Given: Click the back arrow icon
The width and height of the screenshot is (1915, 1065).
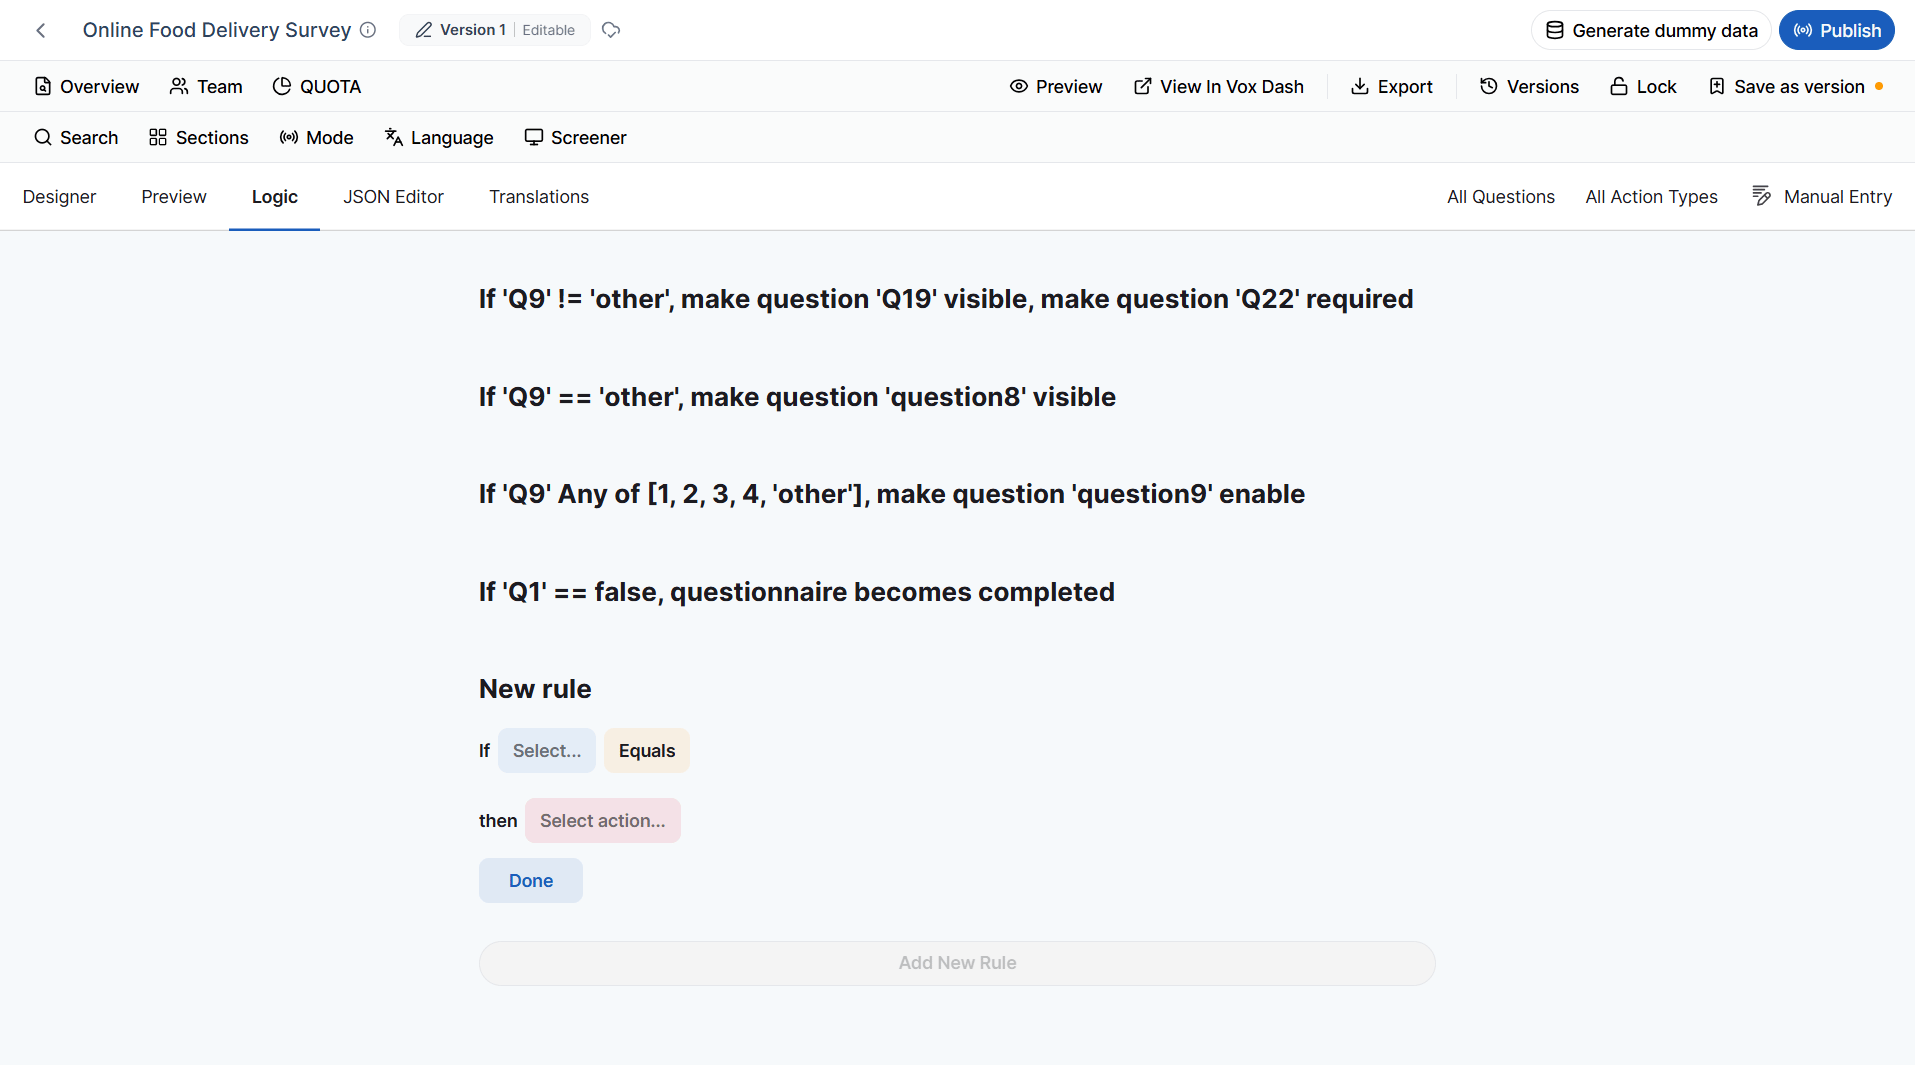Looking at the screenshot, I should [x=41, y=30].
